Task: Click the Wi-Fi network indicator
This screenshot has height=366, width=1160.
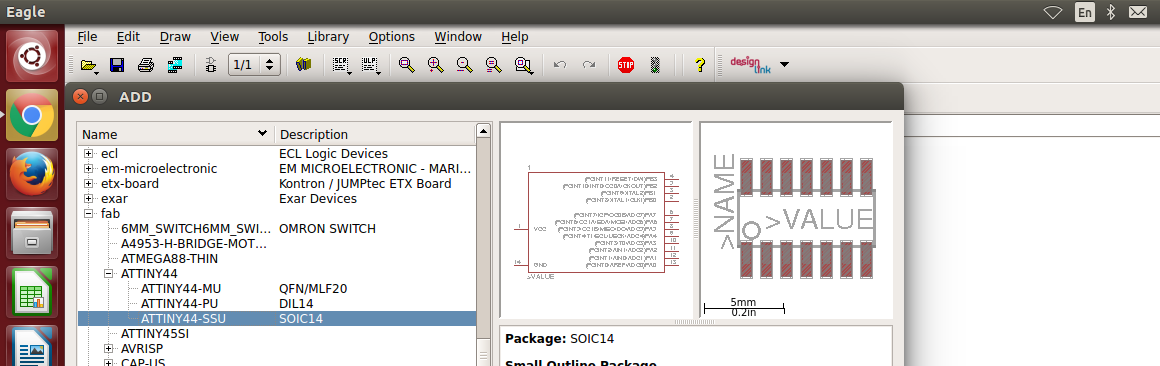Action: (1053, 12)
